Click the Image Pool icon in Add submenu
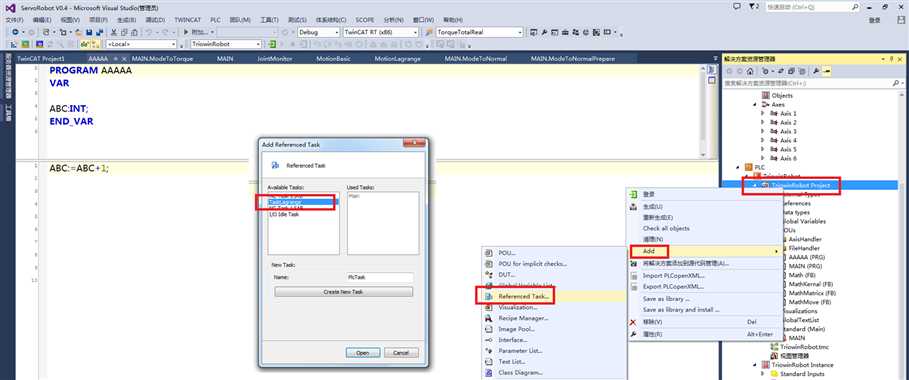 488,329
